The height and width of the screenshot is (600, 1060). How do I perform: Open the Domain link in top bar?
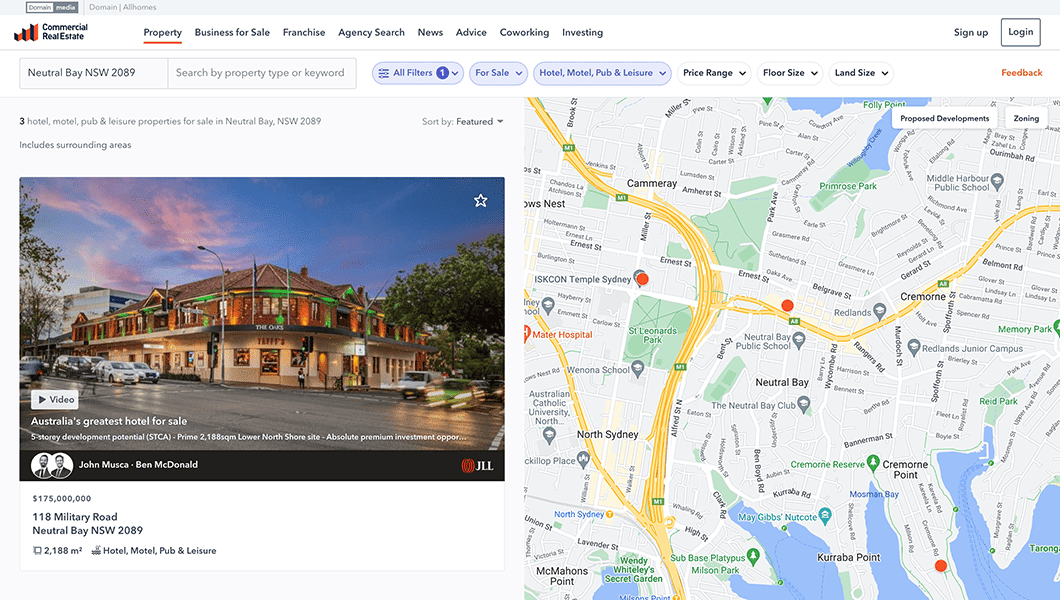point(103,7)
